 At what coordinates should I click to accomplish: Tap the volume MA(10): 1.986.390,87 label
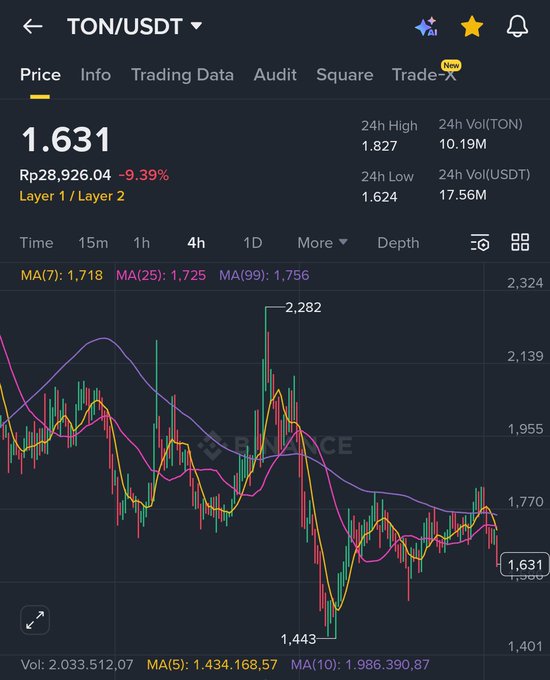[360, 664]
